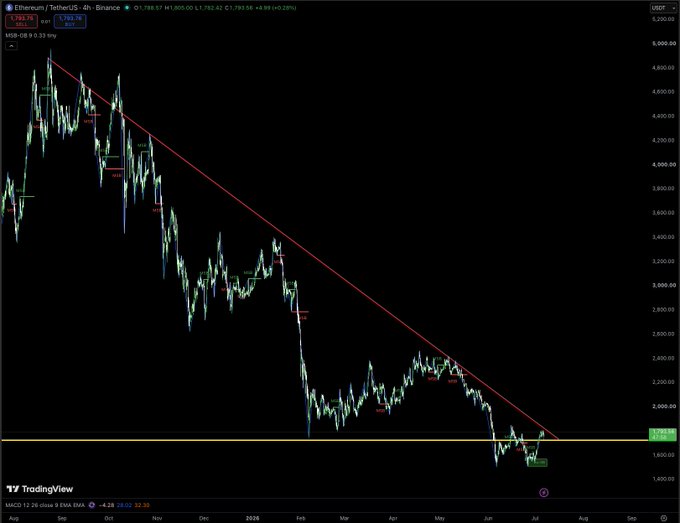Screen dimensions: 680x523
Task: Click the Apr label on time axis
Action: tap(393, 518)
